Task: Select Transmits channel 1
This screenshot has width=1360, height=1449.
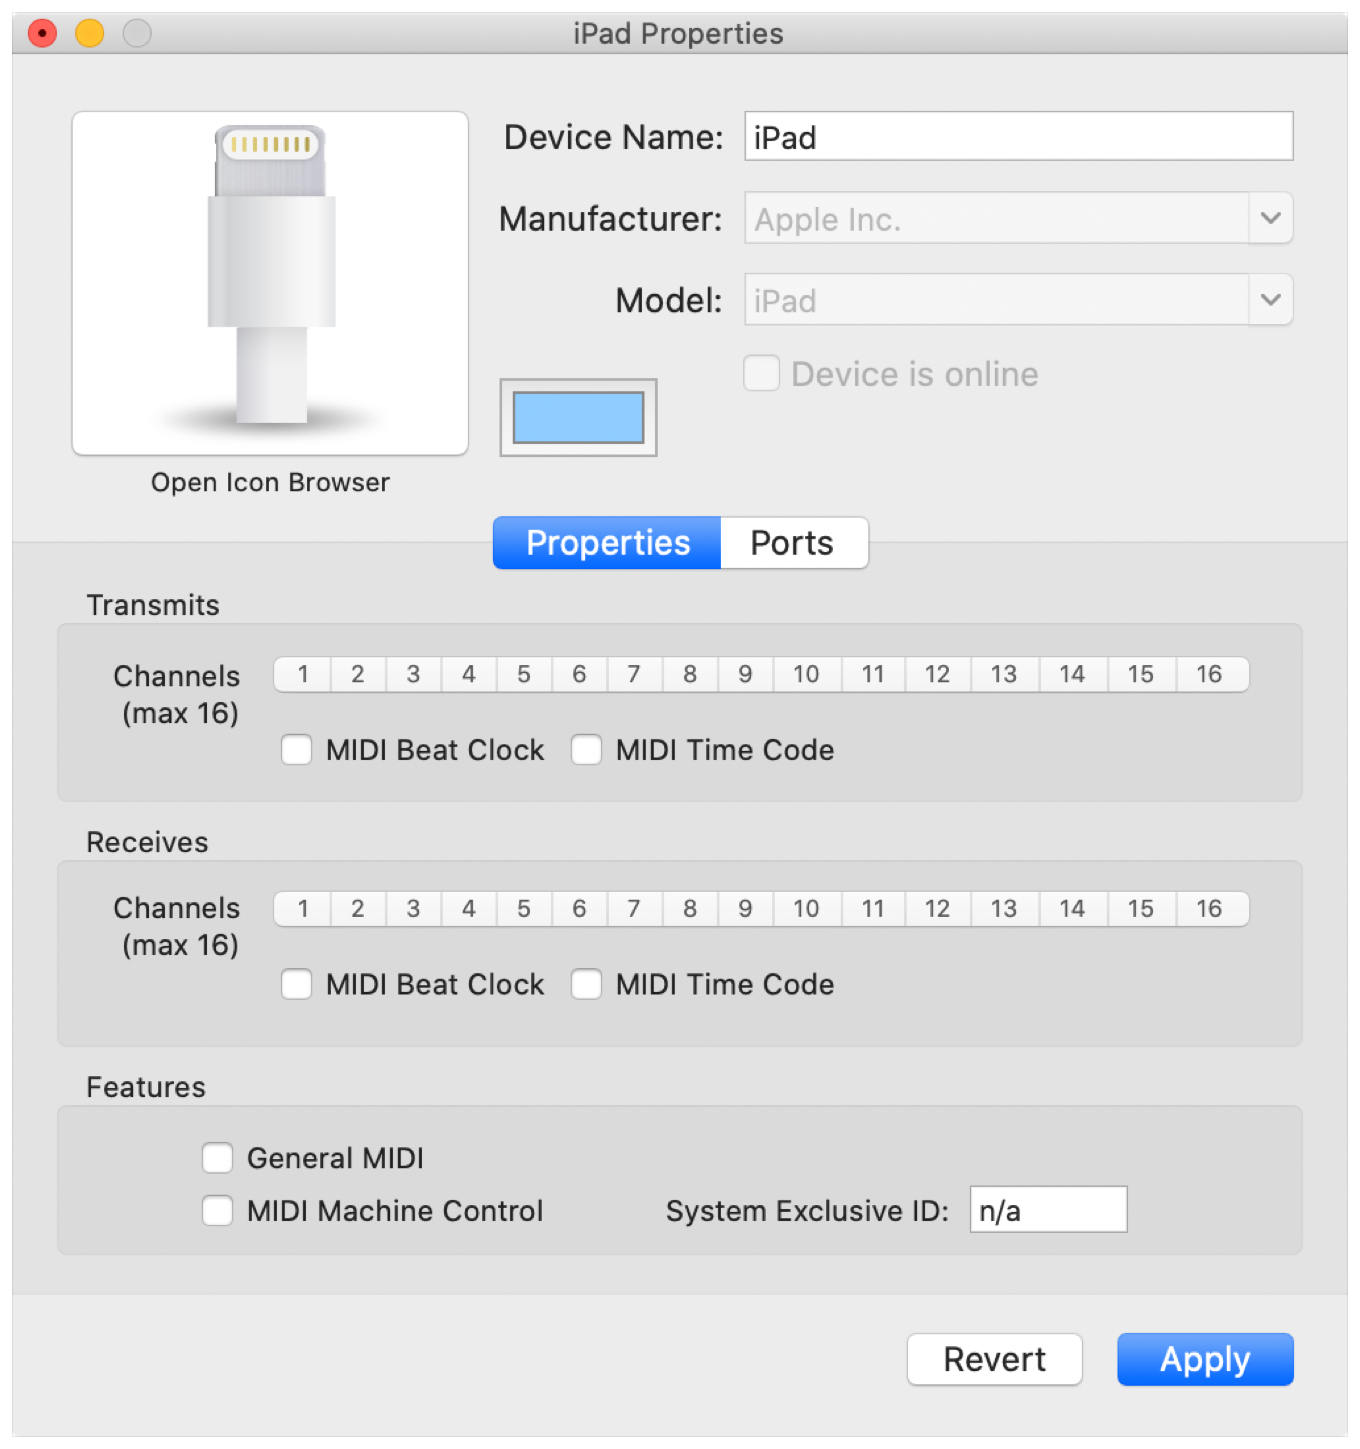Action: click(x=303, y=675)
